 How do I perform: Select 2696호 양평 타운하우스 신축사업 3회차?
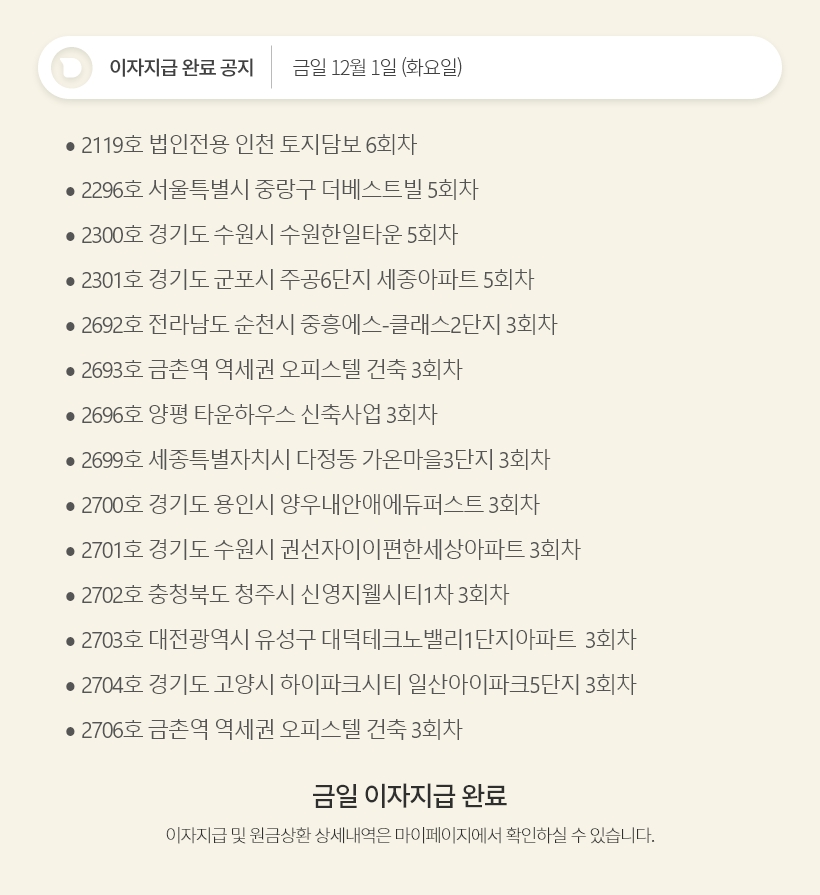[259, 415]
